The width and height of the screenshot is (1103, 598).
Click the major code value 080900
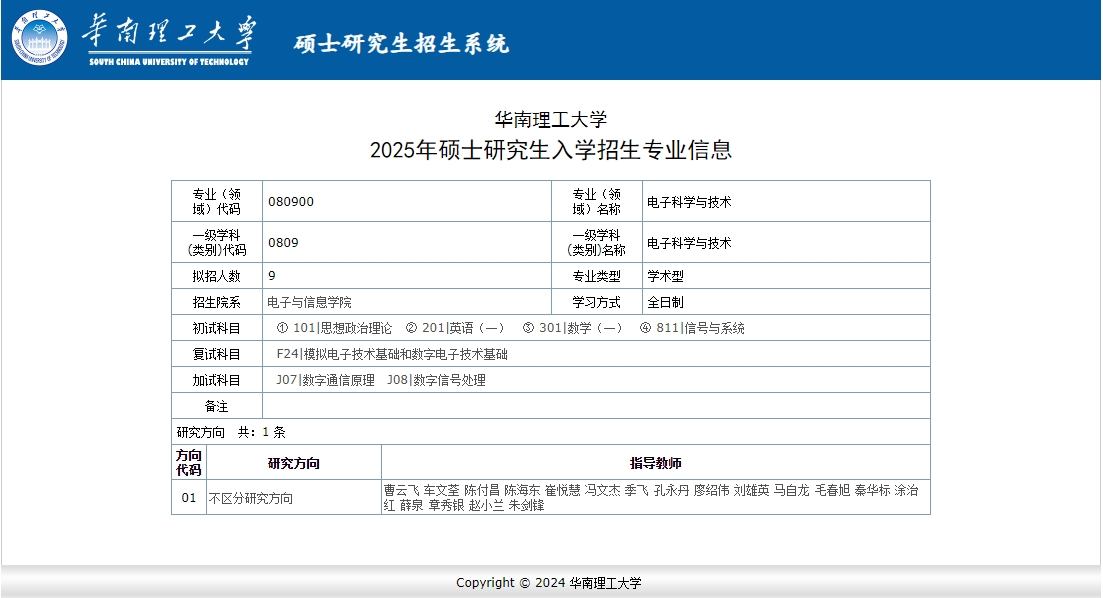[291, 202]
